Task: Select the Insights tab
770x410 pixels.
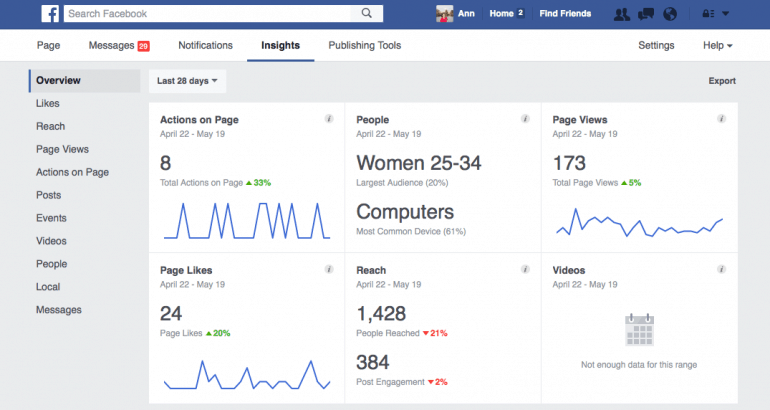Action: pos(280,45)
